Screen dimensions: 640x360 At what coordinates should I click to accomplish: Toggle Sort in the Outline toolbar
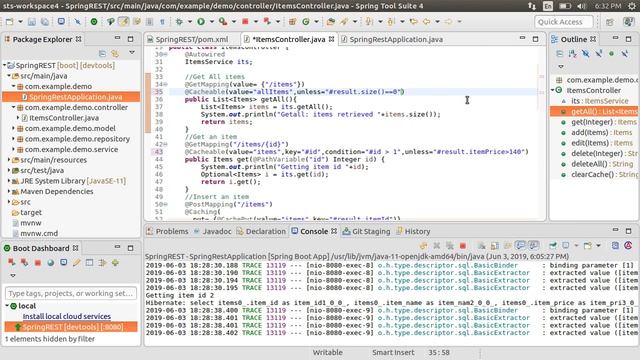click(573, 53)
